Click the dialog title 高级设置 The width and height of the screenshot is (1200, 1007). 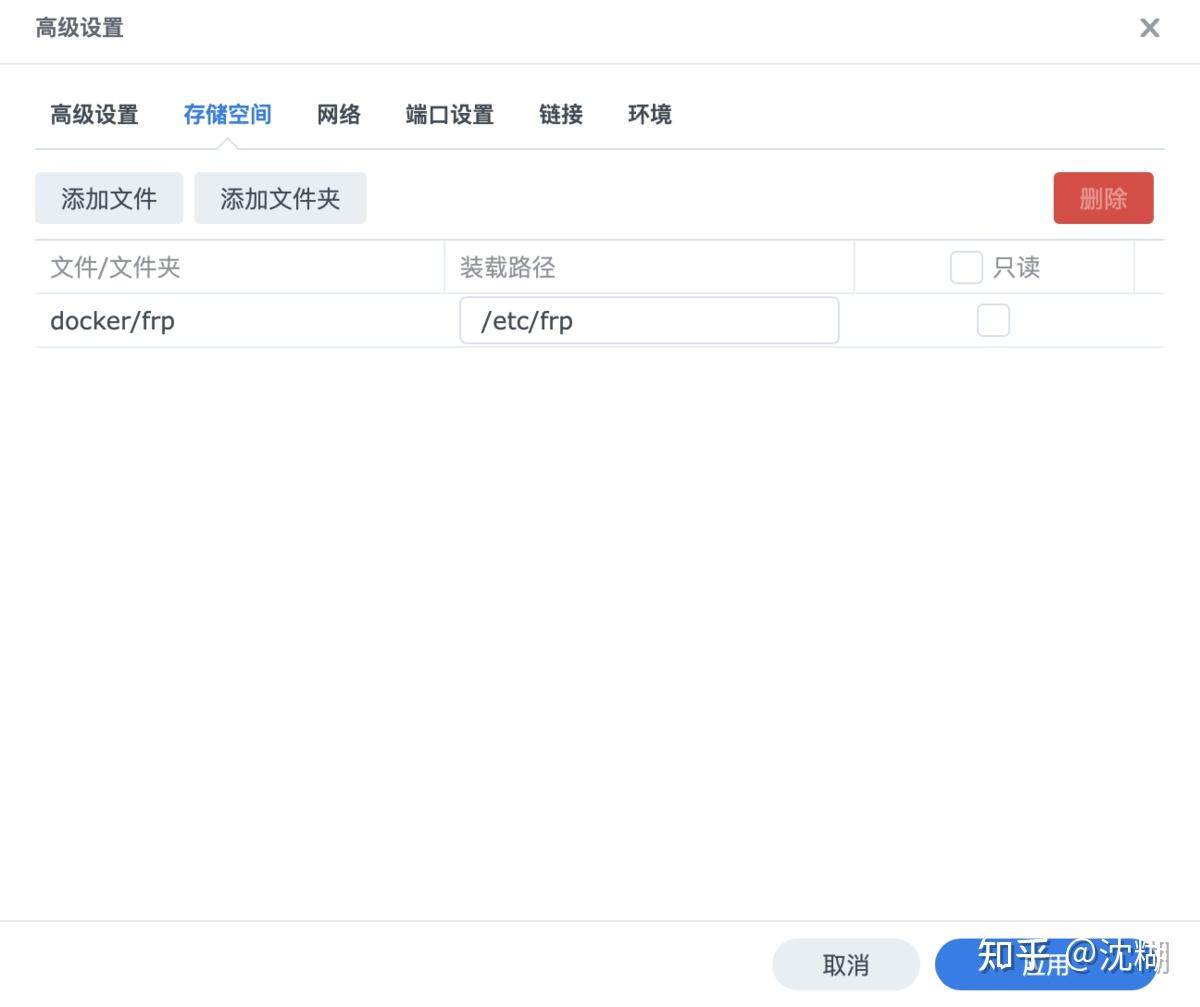point(79,29)
